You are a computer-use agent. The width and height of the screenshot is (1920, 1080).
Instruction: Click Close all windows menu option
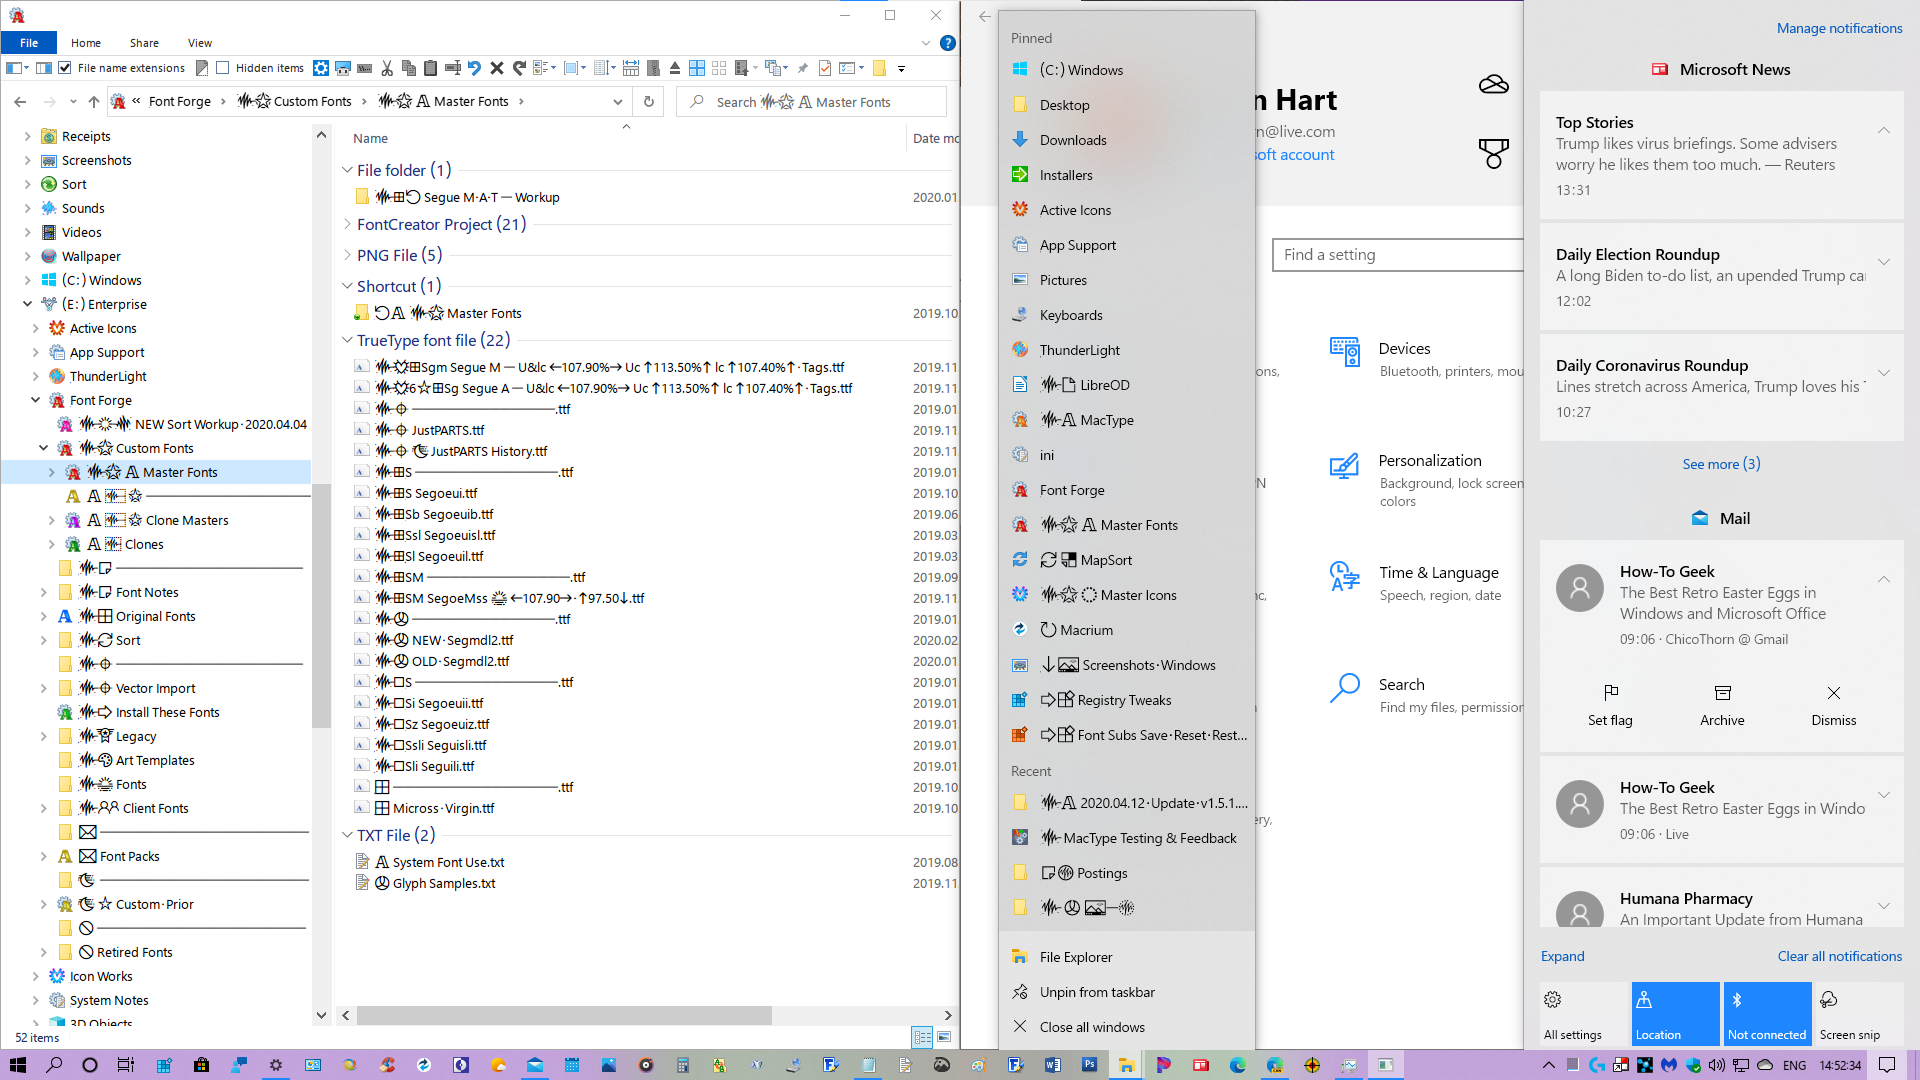pyautogui.click(x=1092, y=1026)
